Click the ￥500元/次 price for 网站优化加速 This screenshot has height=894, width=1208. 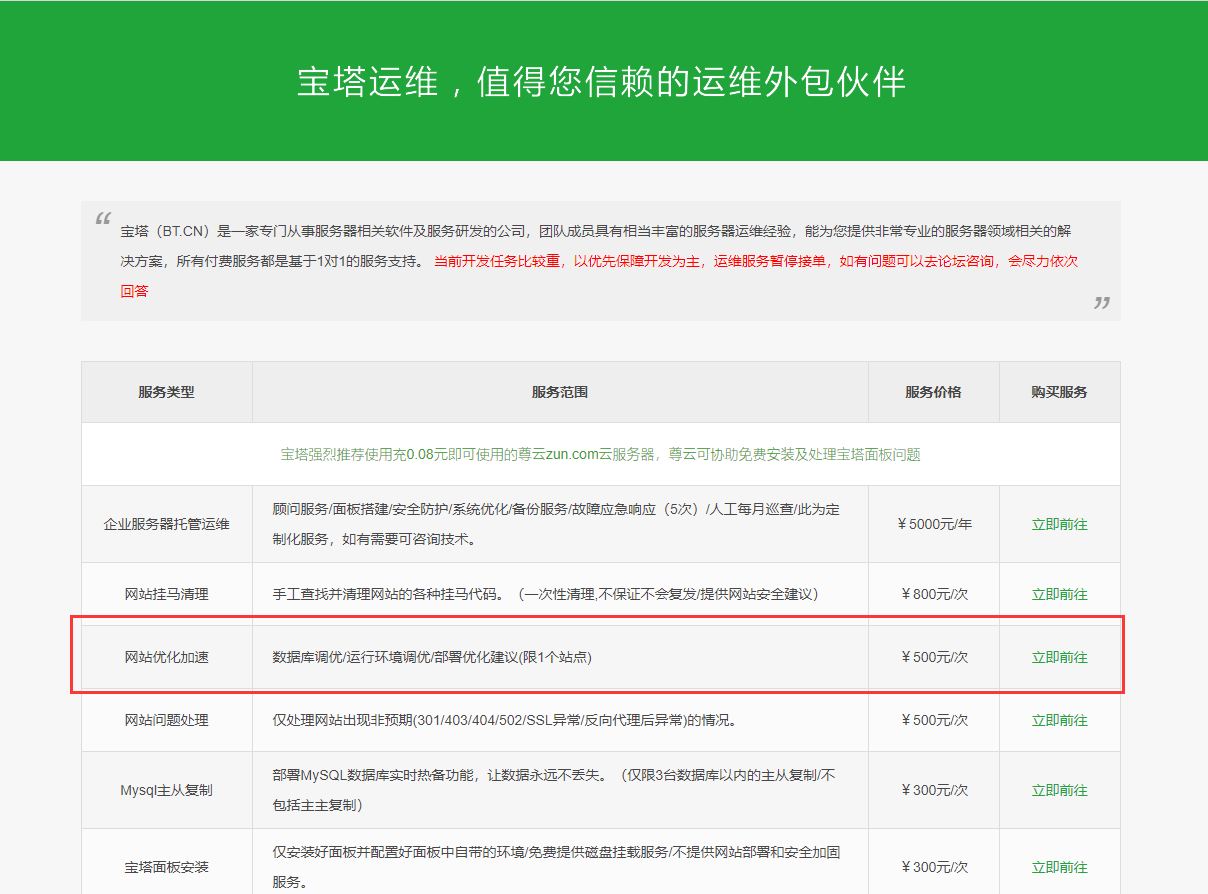(x=934, y=657)
